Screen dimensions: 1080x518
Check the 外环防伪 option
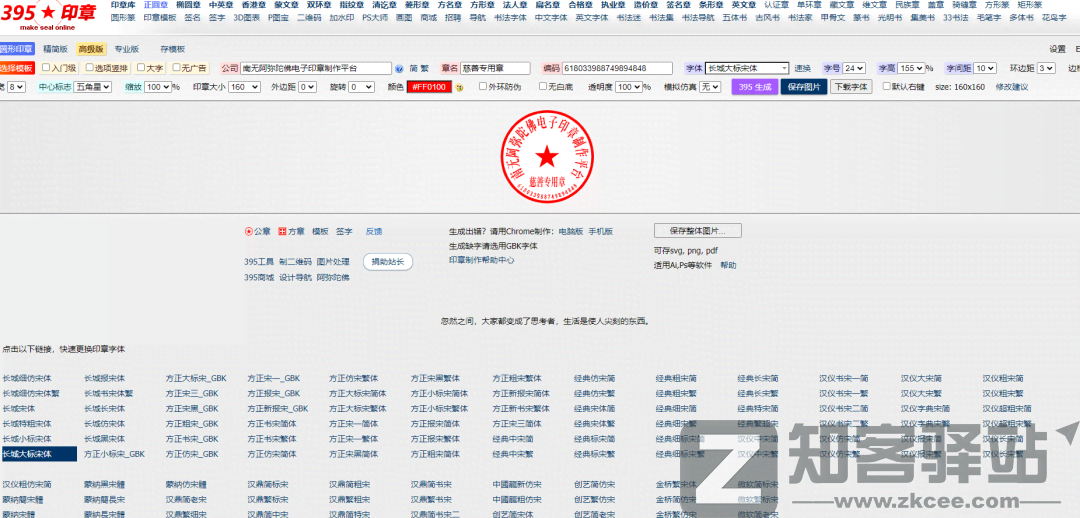coord(482,87)
